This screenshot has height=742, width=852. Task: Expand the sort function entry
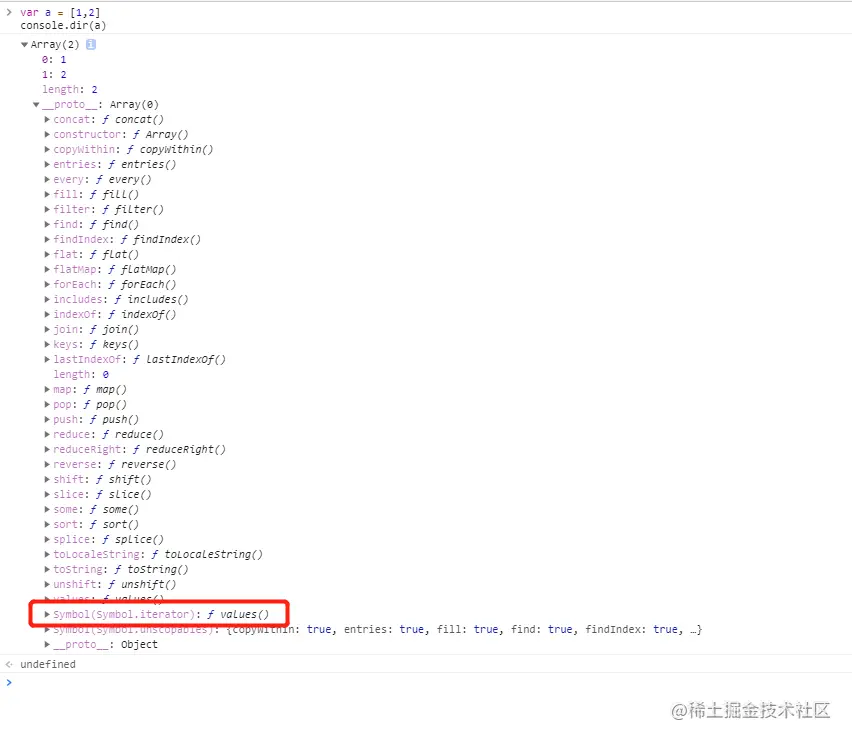[x=47, y=525]
